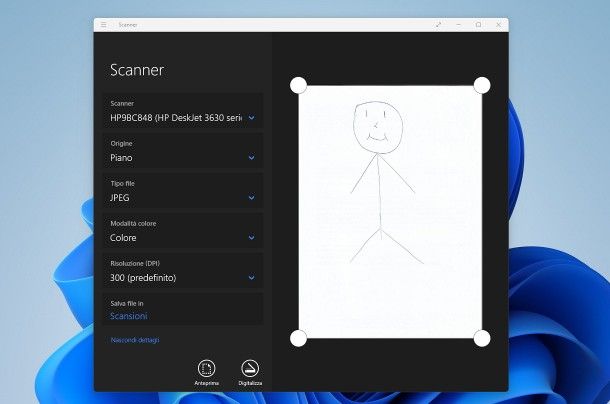Click the top-right crop handle

481,85
